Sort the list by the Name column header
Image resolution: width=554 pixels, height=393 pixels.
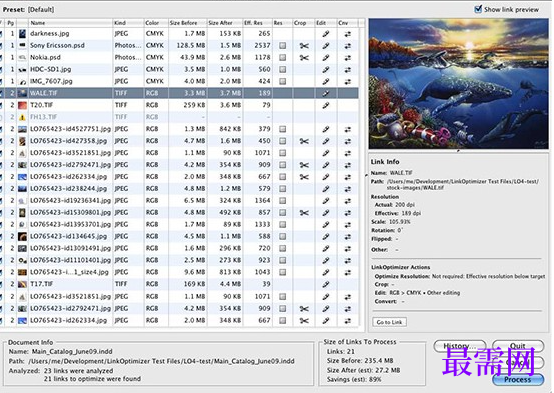(70, 23)
